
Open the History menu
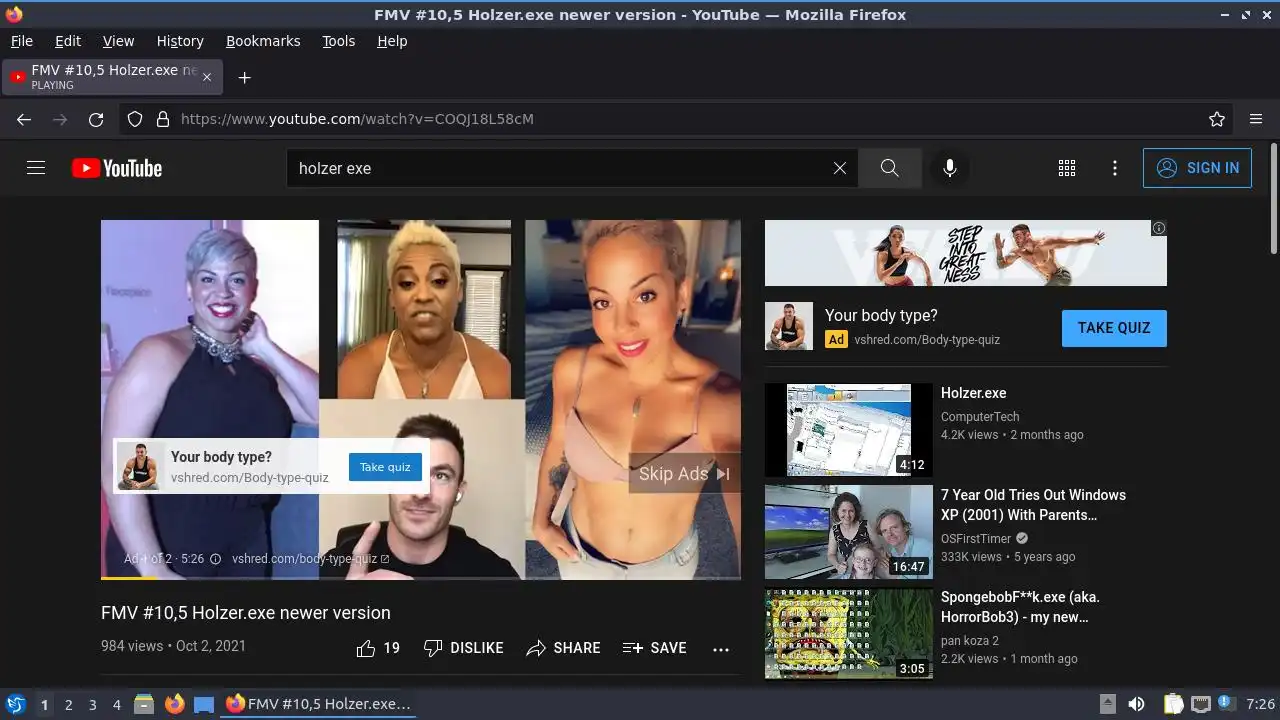pos(180,41)
